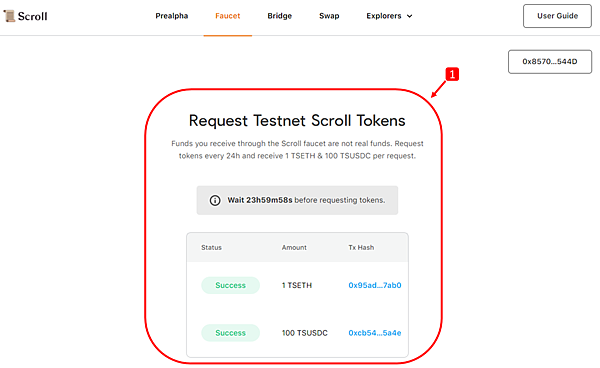Click the info icon beside the wait message
This screenshot has width=600, height=368.
[x=215, y=200]
